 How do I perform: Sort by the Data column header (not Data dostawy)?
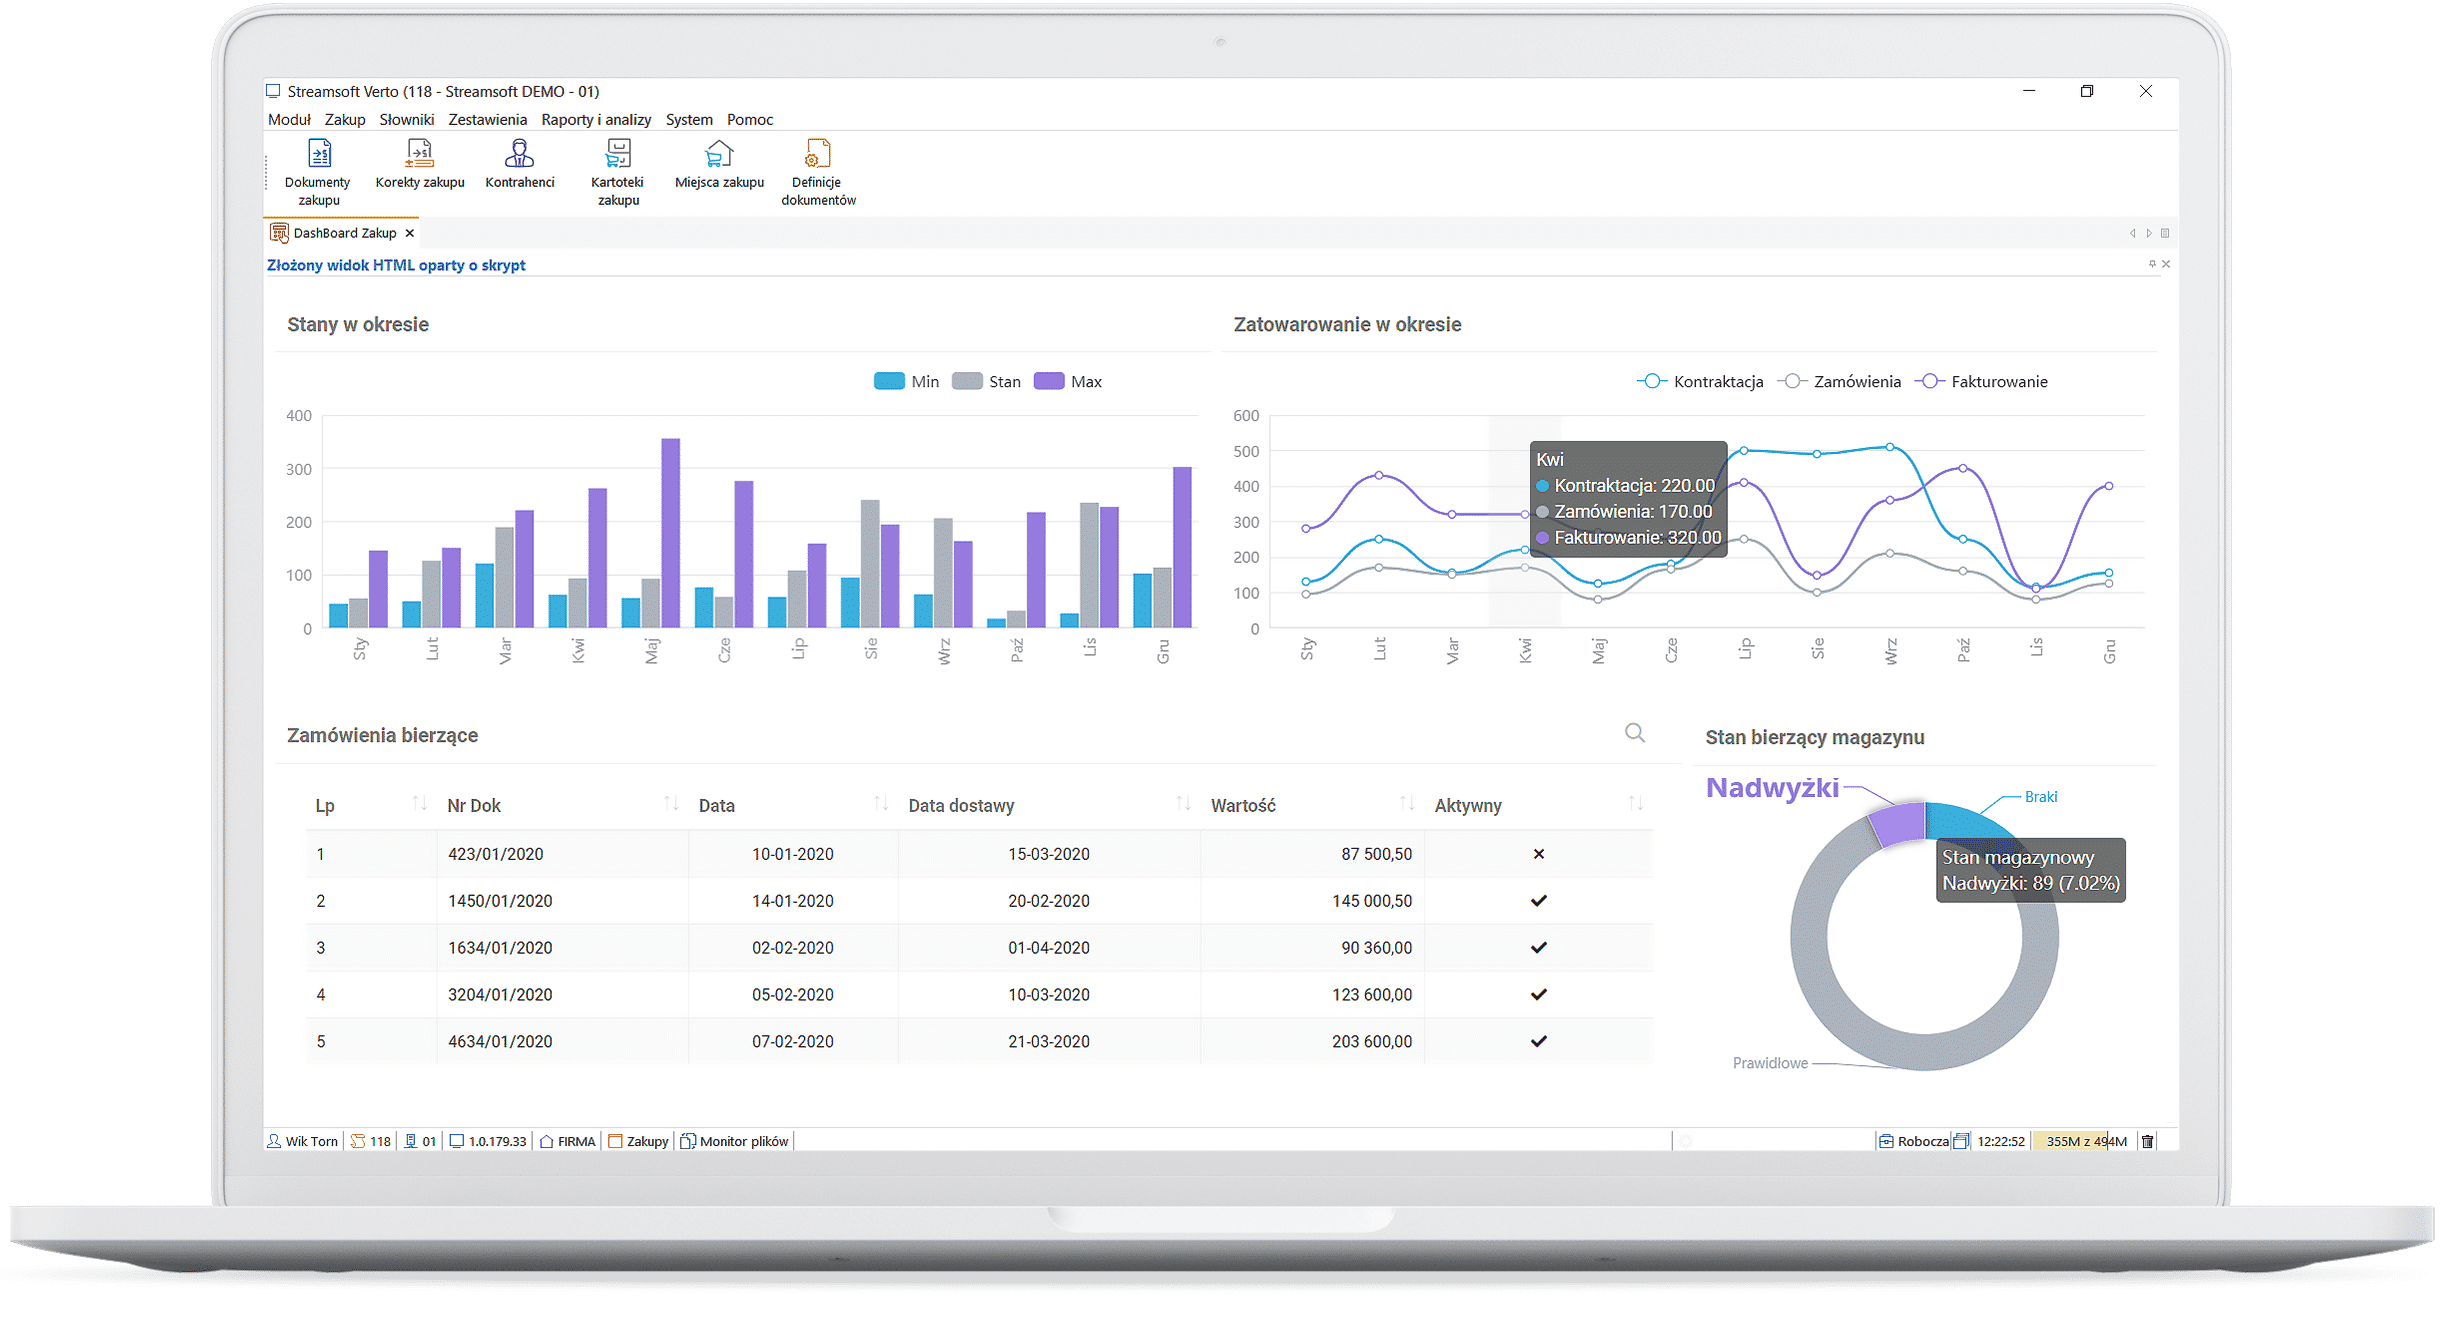click(x=794, y=805)
